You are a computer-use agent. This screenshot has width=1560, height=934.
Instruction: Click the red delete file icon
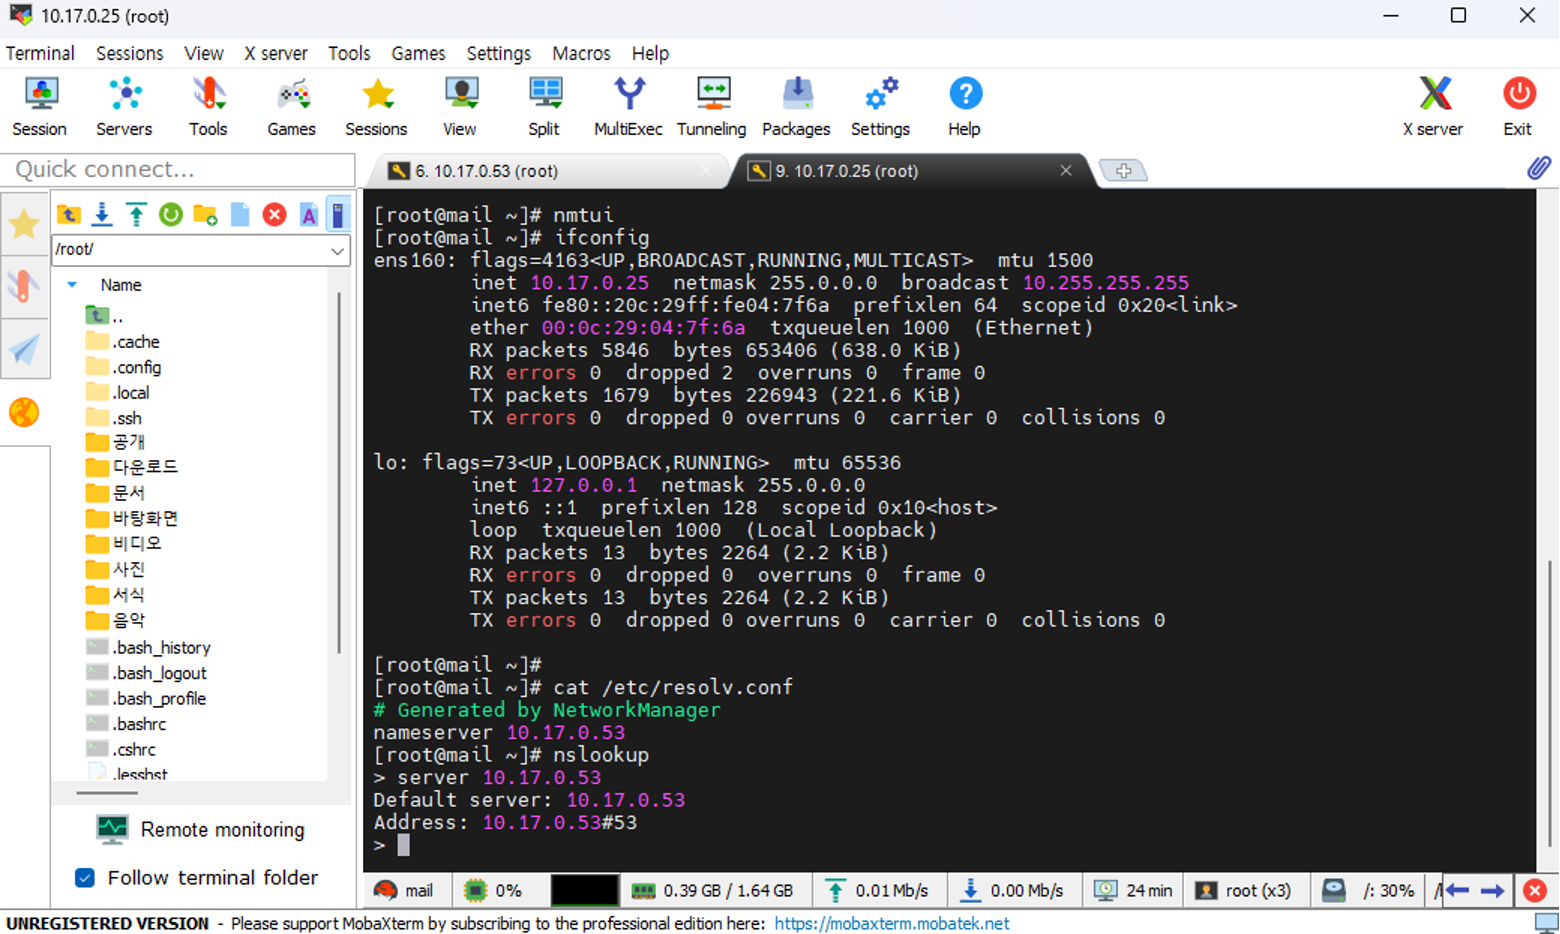(x=274, y=215)
